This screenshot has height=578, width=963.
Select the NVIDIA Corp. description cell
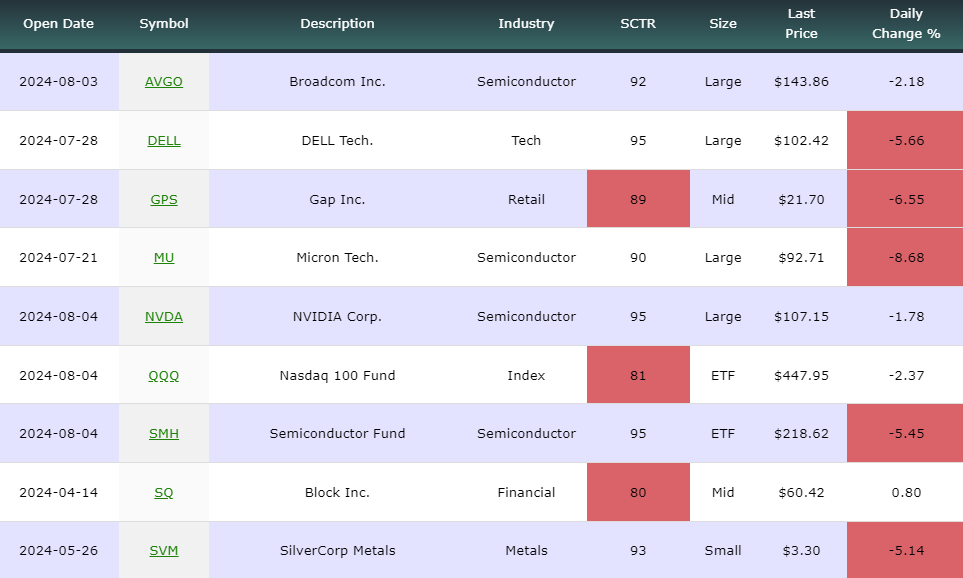337,317
